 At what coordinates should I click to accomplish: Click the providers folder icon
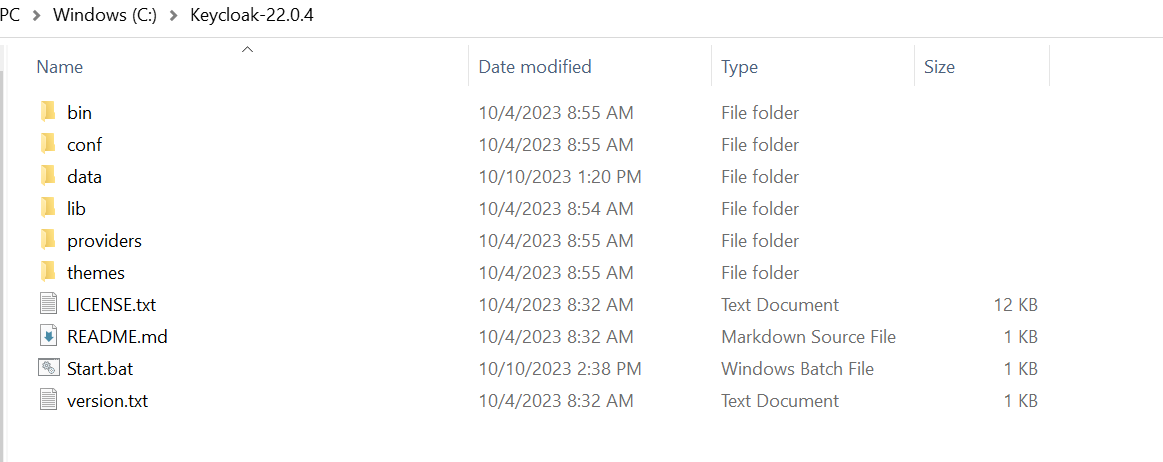(x=48, y=240)
